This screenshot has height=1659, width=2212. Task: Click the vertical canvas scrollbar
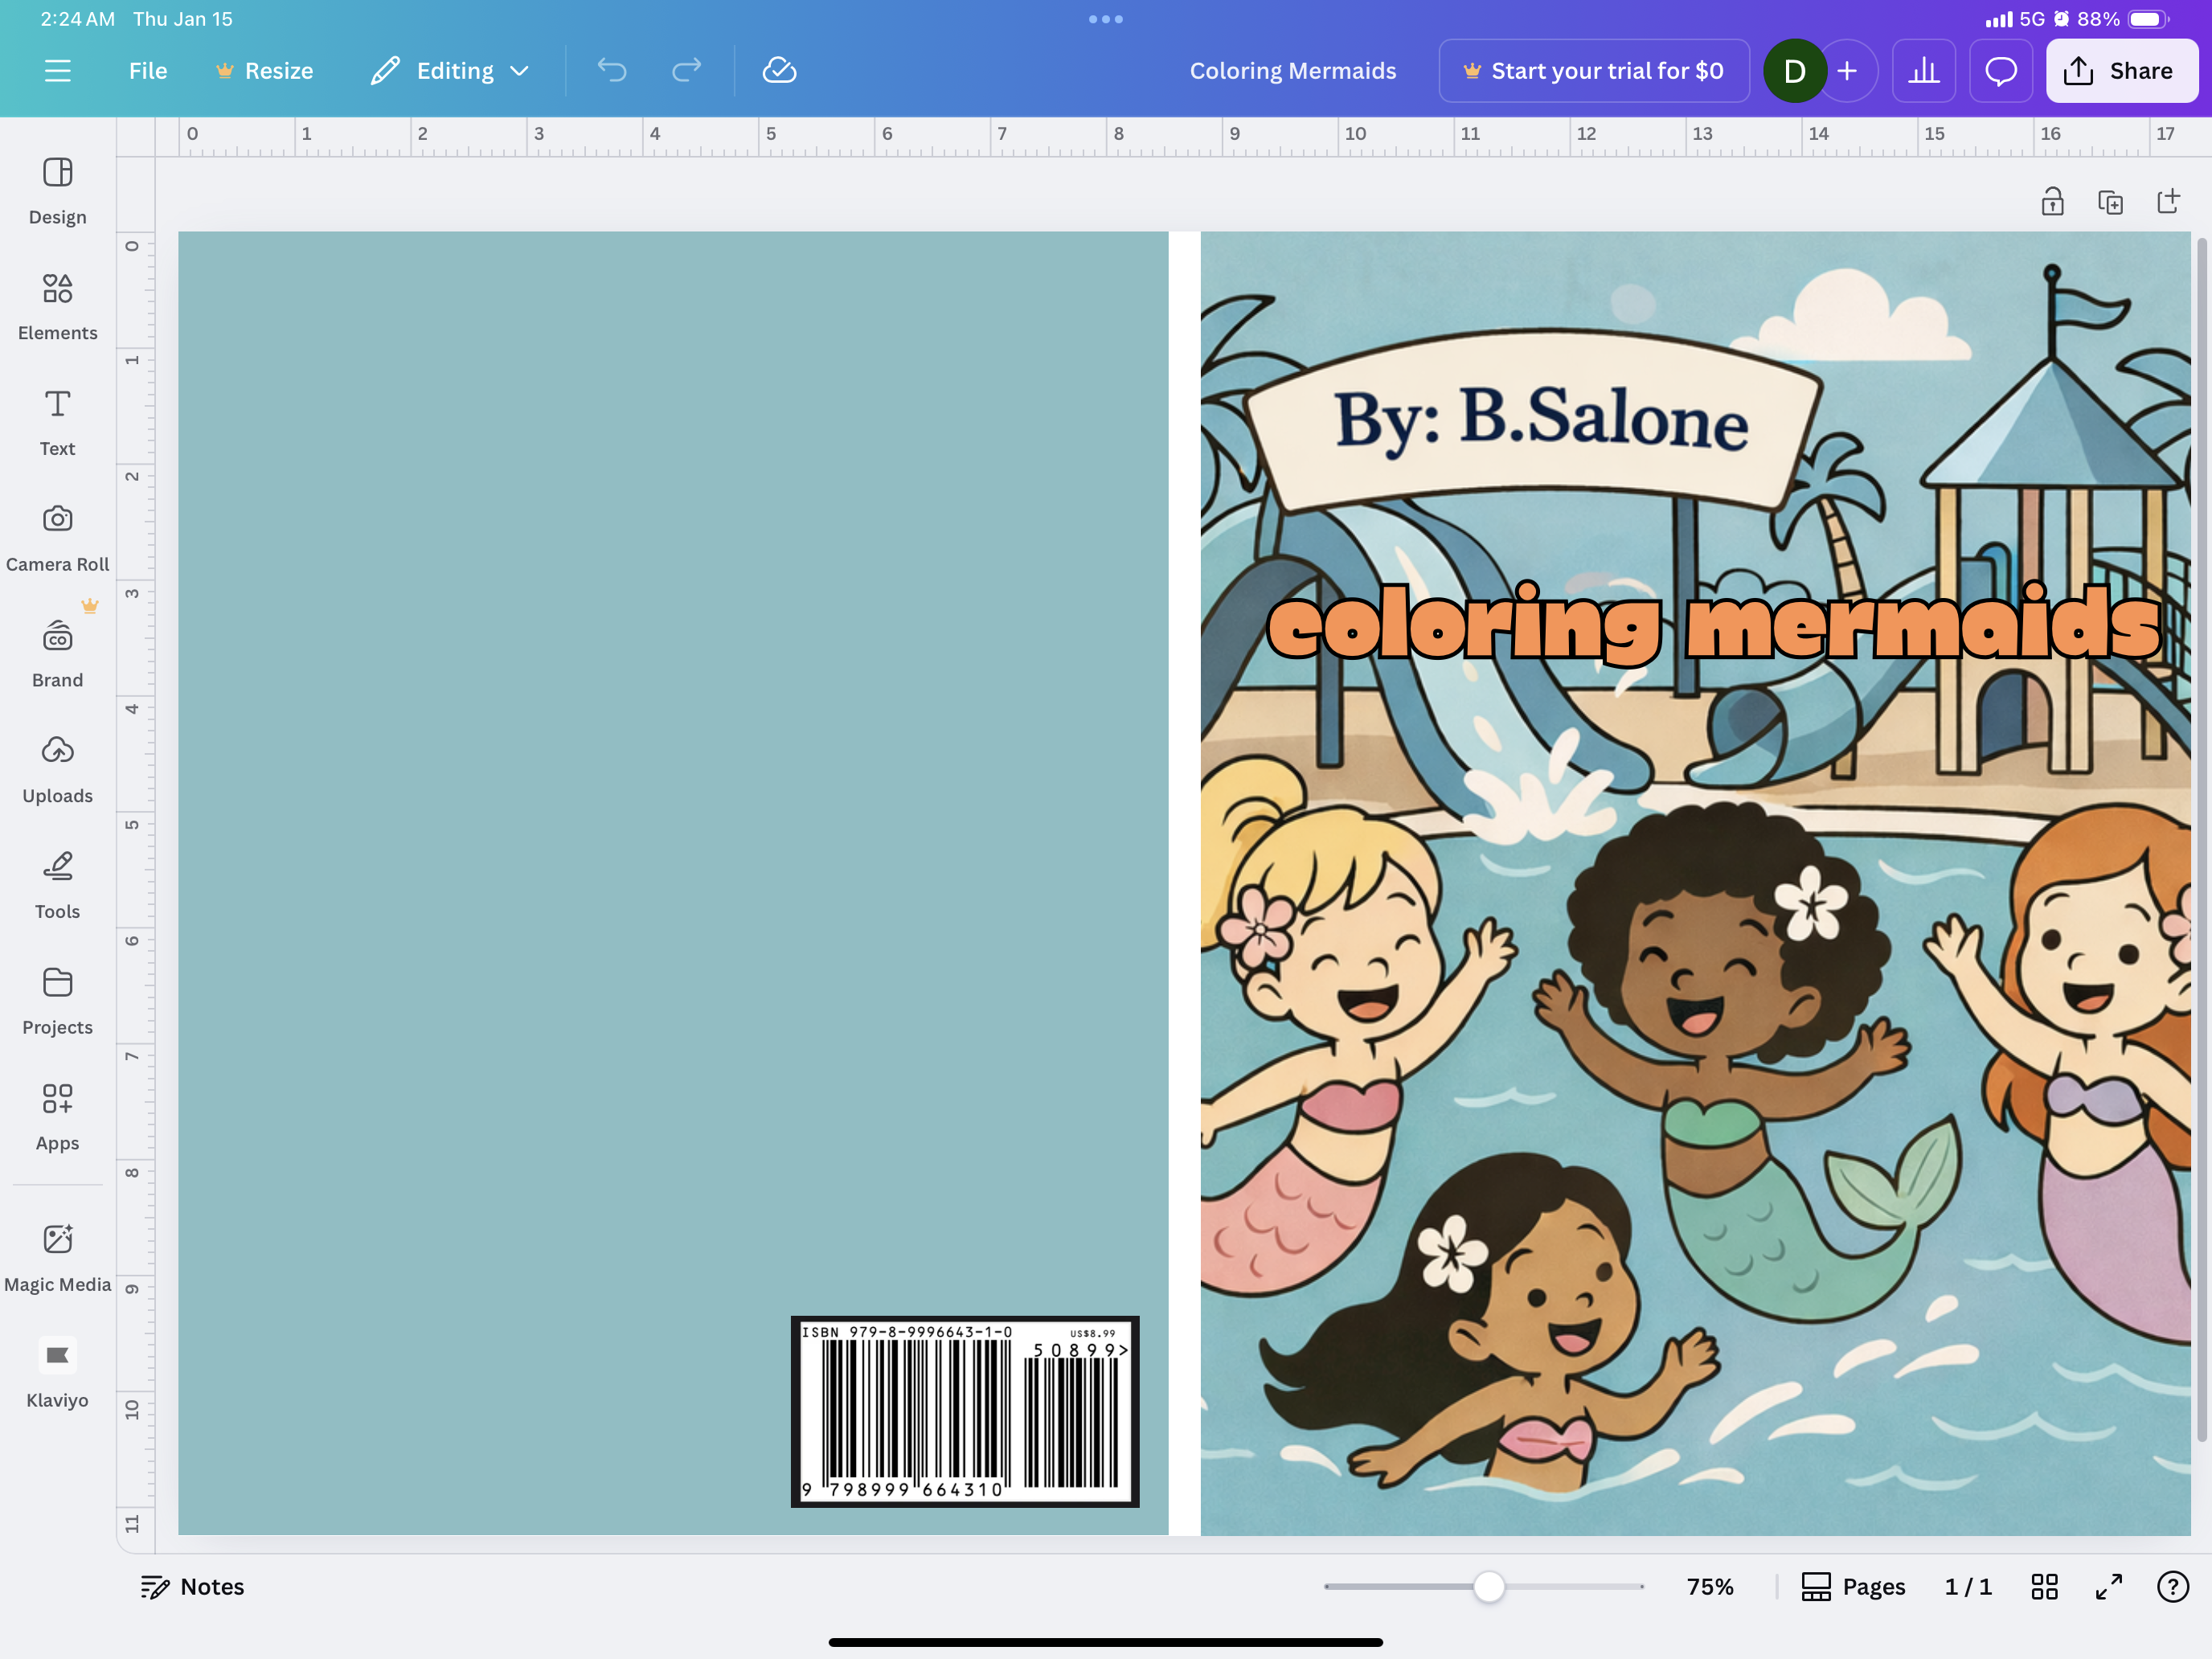(x=2201, y=840)
